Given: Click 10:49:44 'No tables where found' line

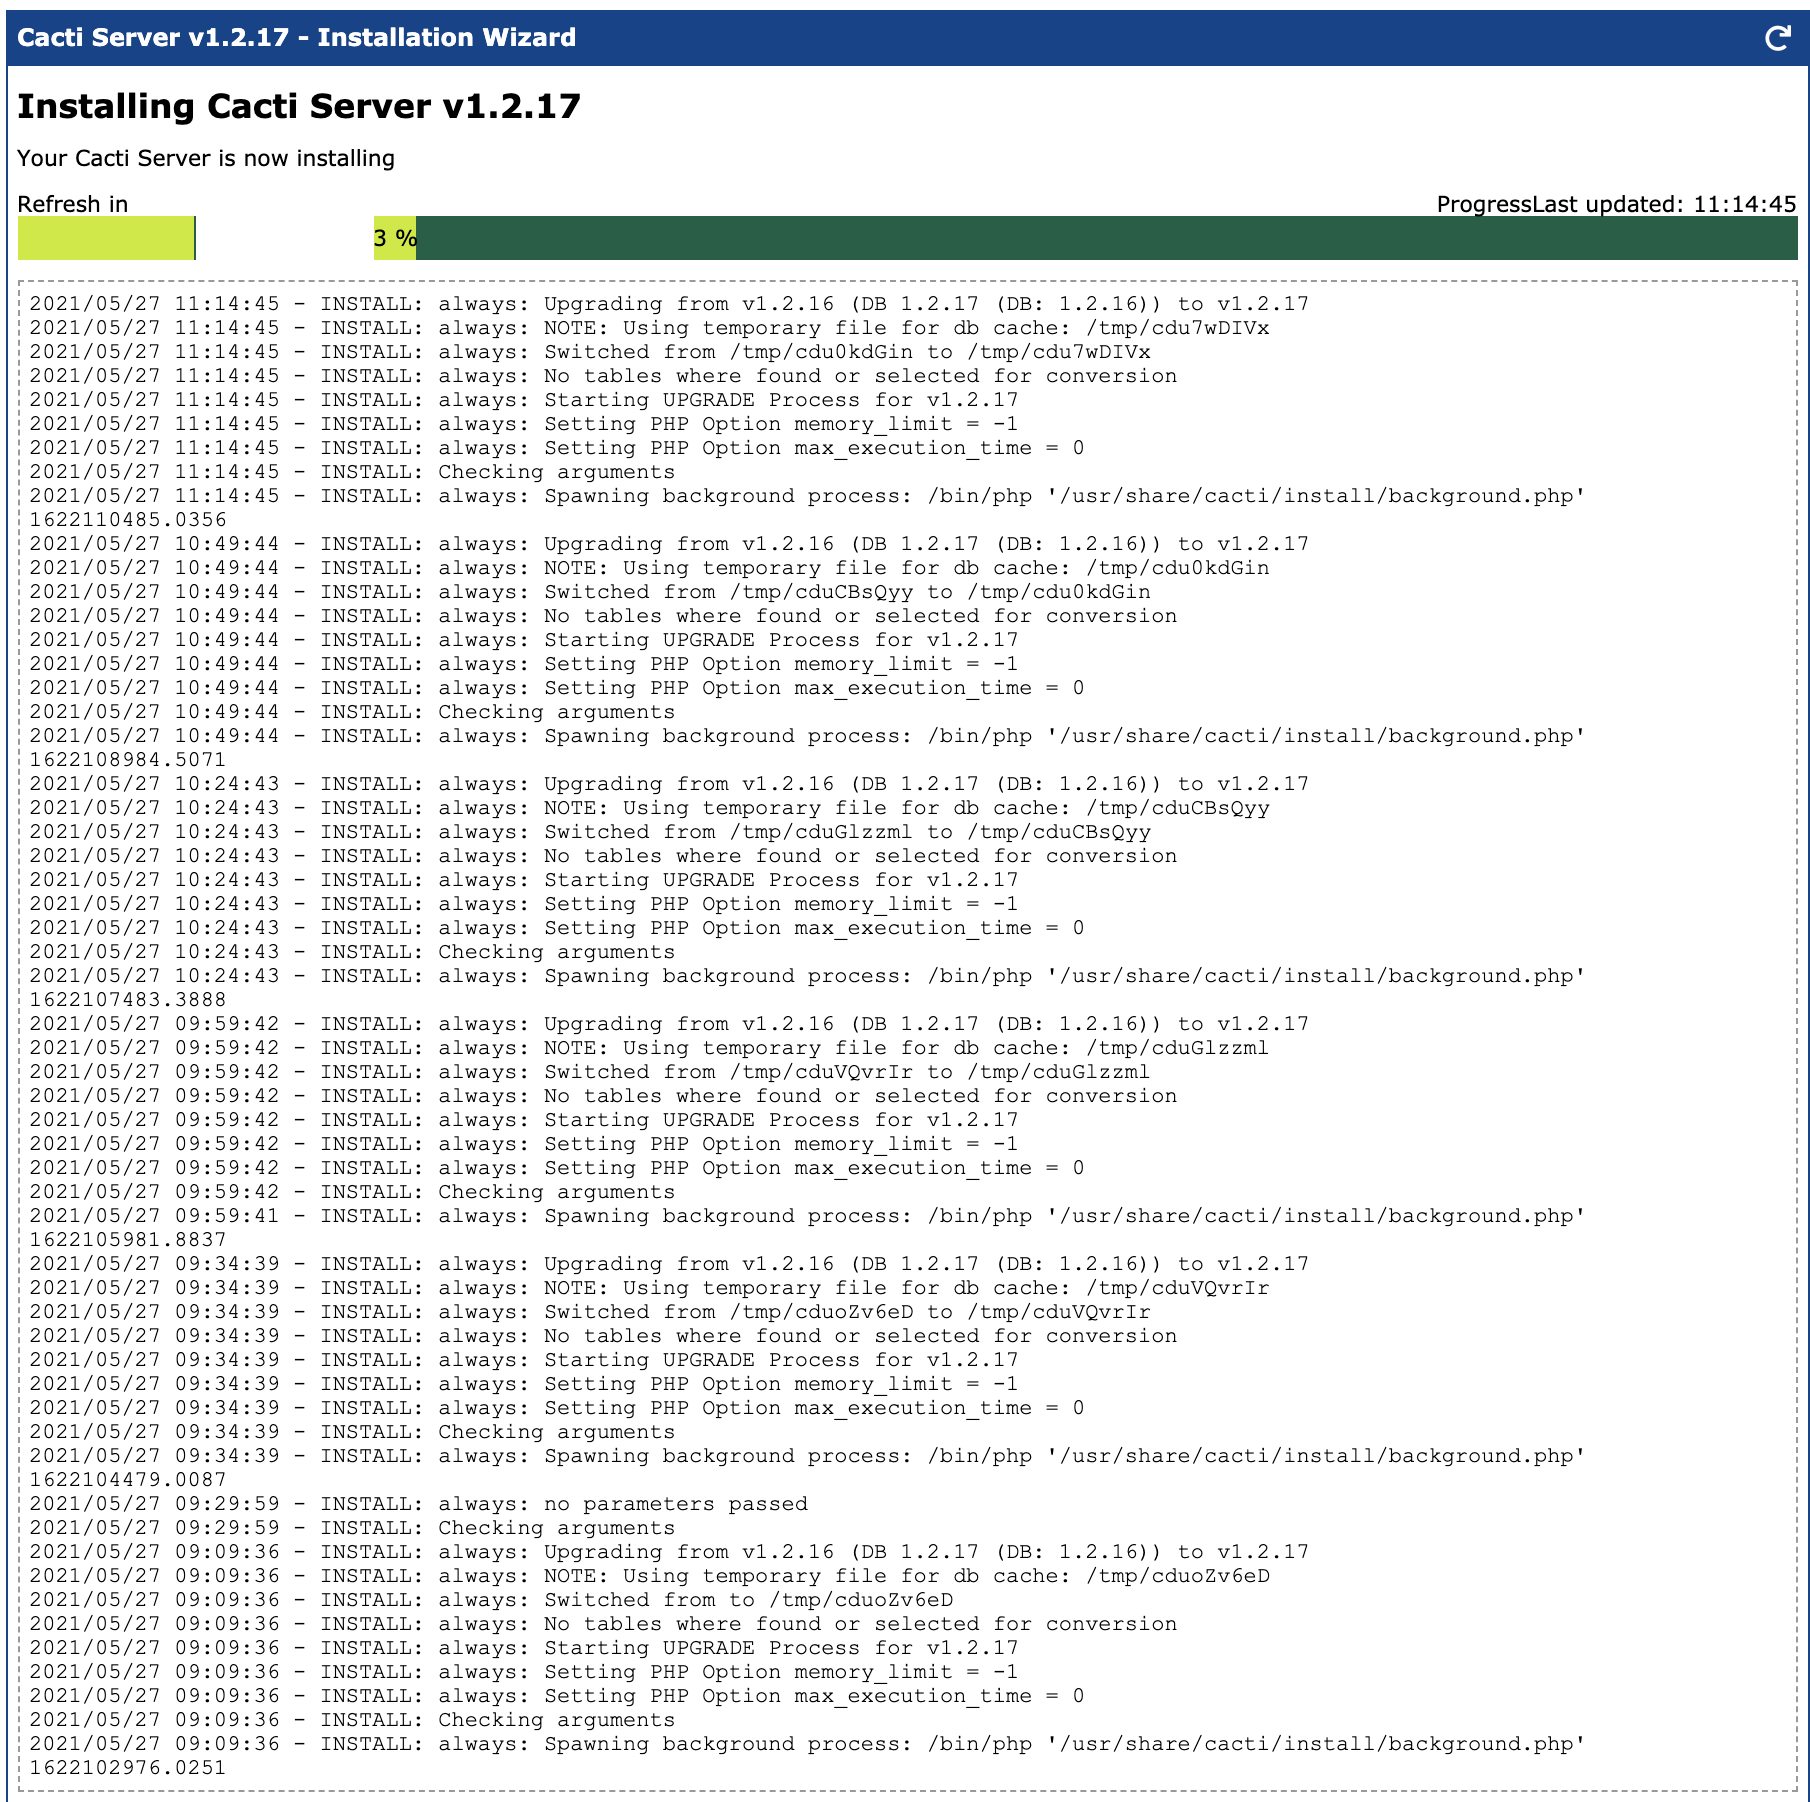Looking at the screenshot, I should pyautogui.click(x=603, y=616).
